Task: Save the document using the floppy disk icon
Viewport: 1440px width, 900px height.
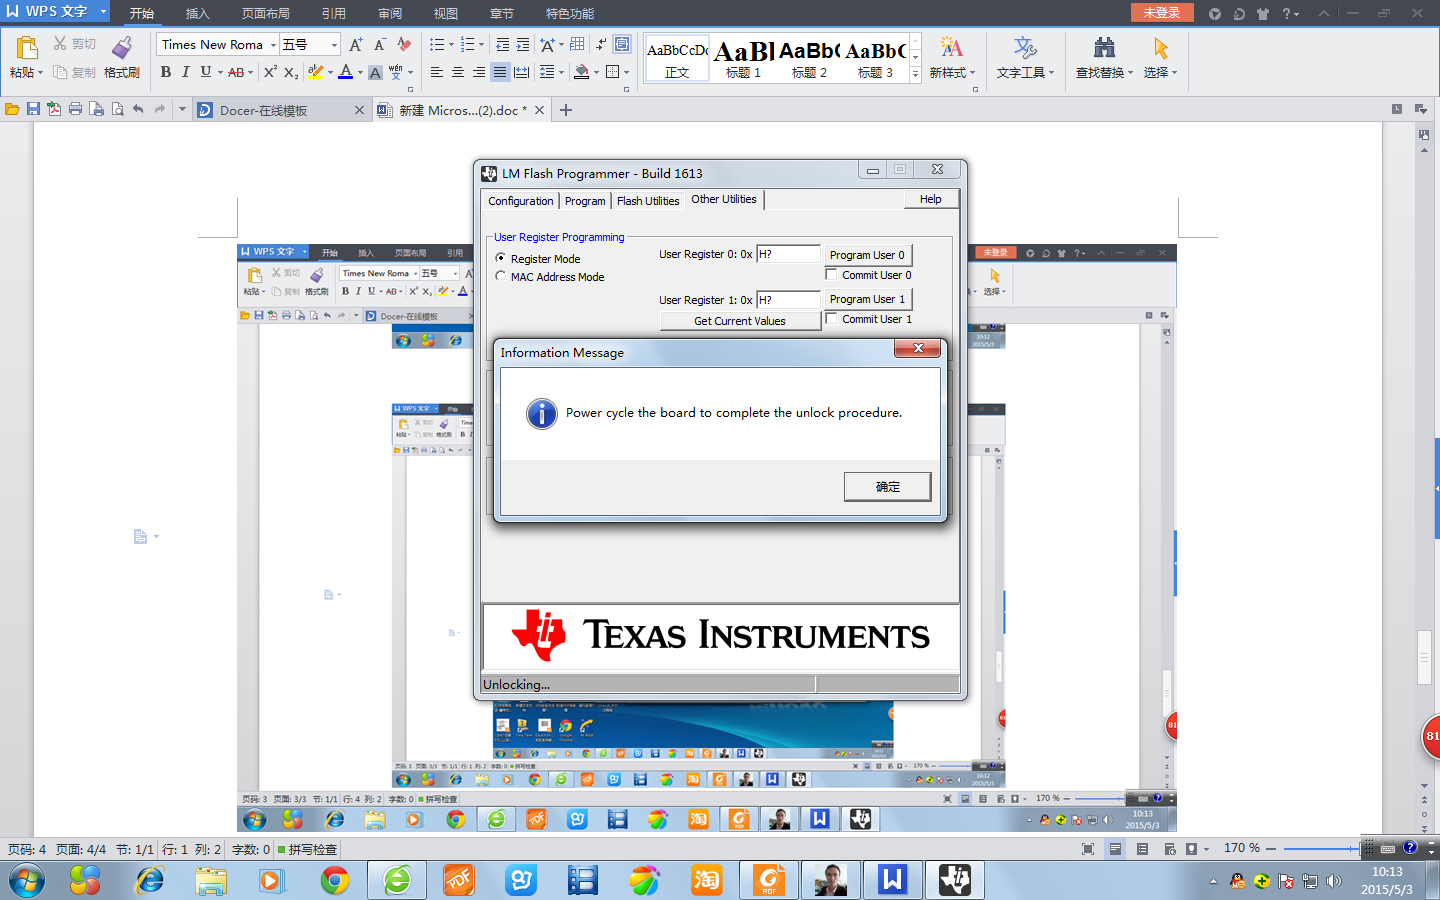Action: click(33, 110)
